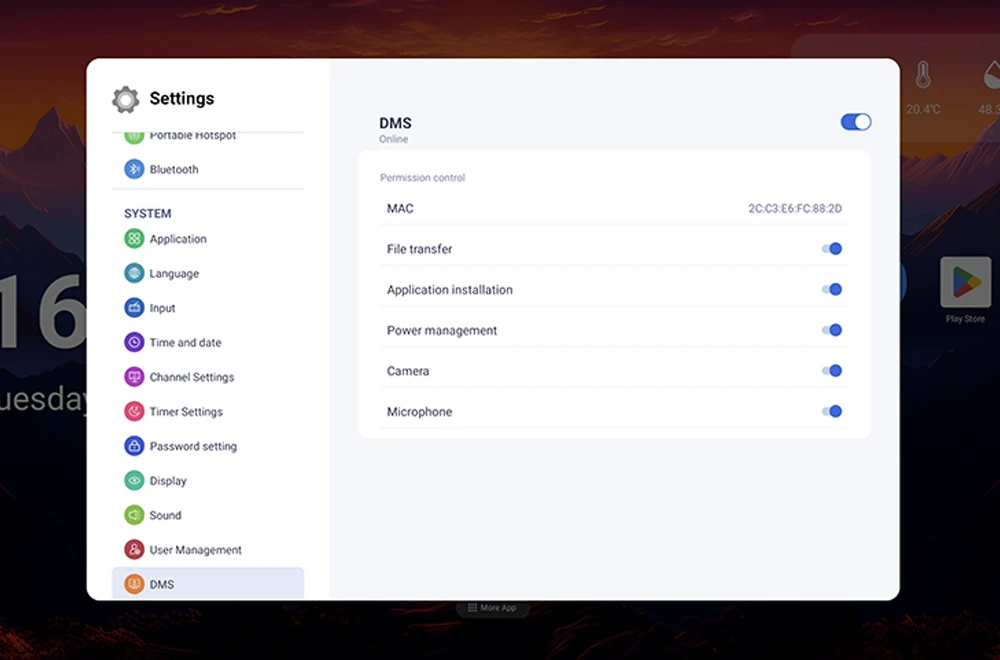Open the Channel Settings label

(x=192, y=377)
